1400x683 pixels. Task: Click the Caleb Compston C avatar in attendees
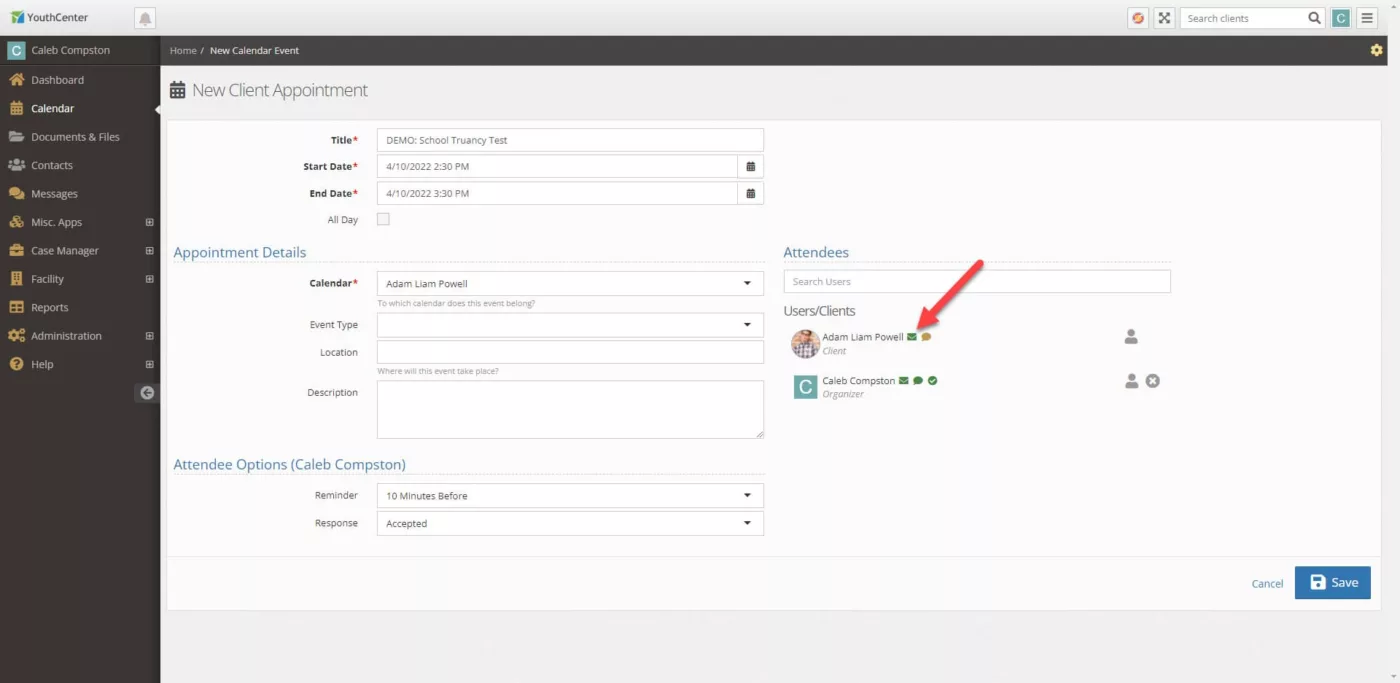pos(805,387)
